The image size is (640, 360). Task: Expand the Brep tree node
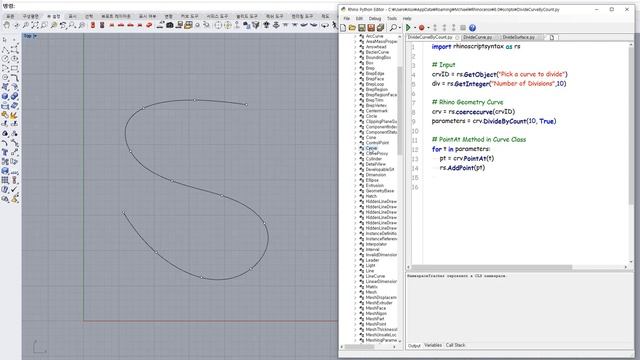[x=355, y=68]
